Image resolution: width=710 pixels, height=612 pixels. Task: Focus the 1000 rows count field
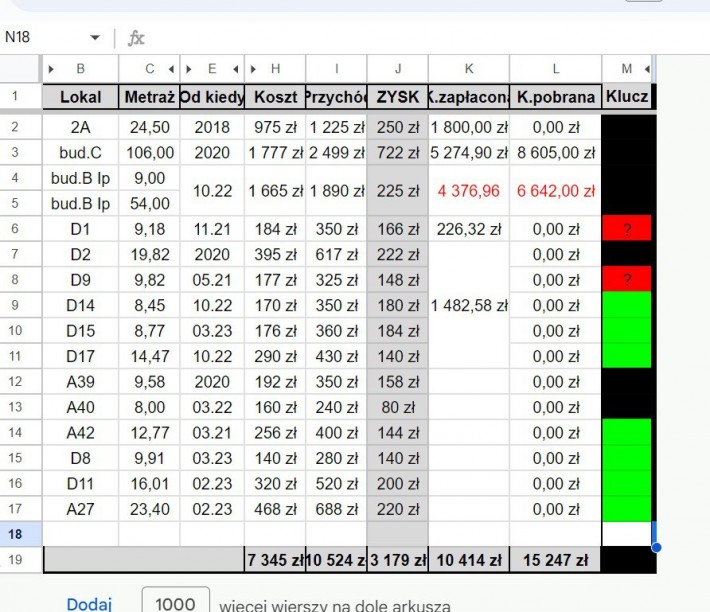(x=176, y=603)
